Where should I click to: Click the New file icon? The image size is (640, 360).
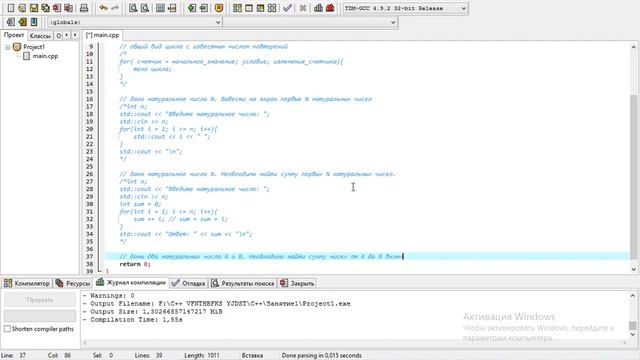(11, 8)
